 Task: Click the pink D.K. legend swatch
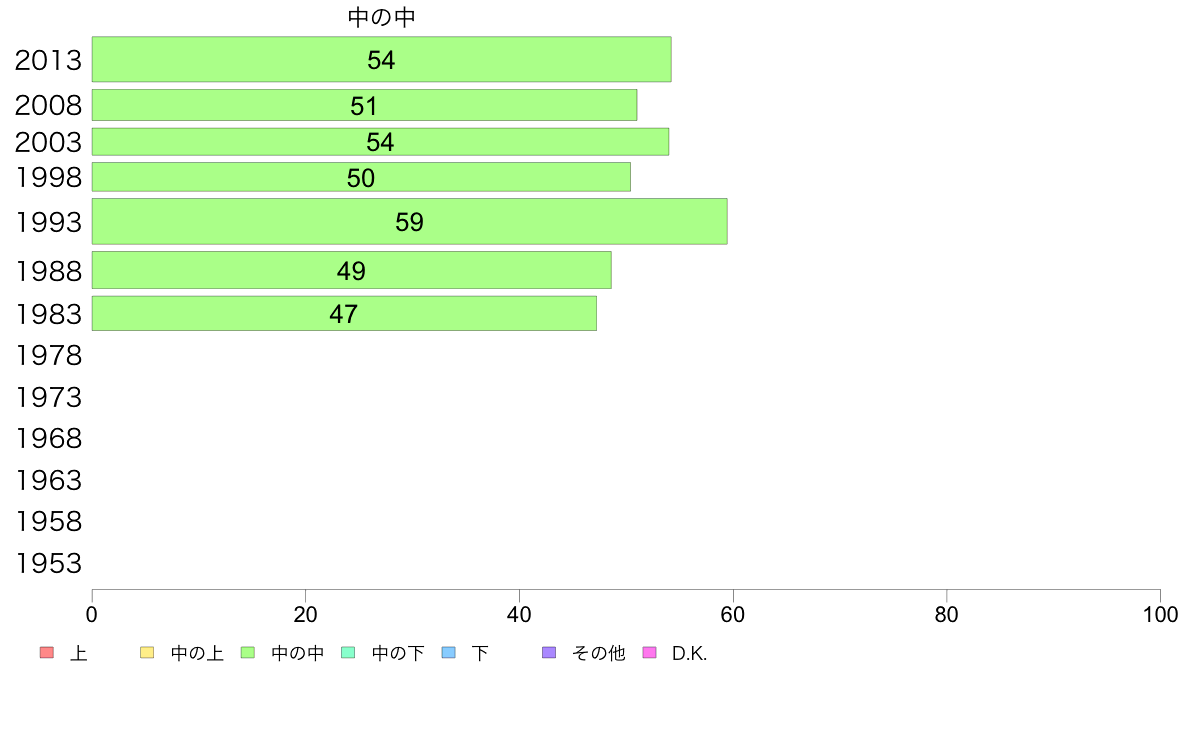coord(649,653)
